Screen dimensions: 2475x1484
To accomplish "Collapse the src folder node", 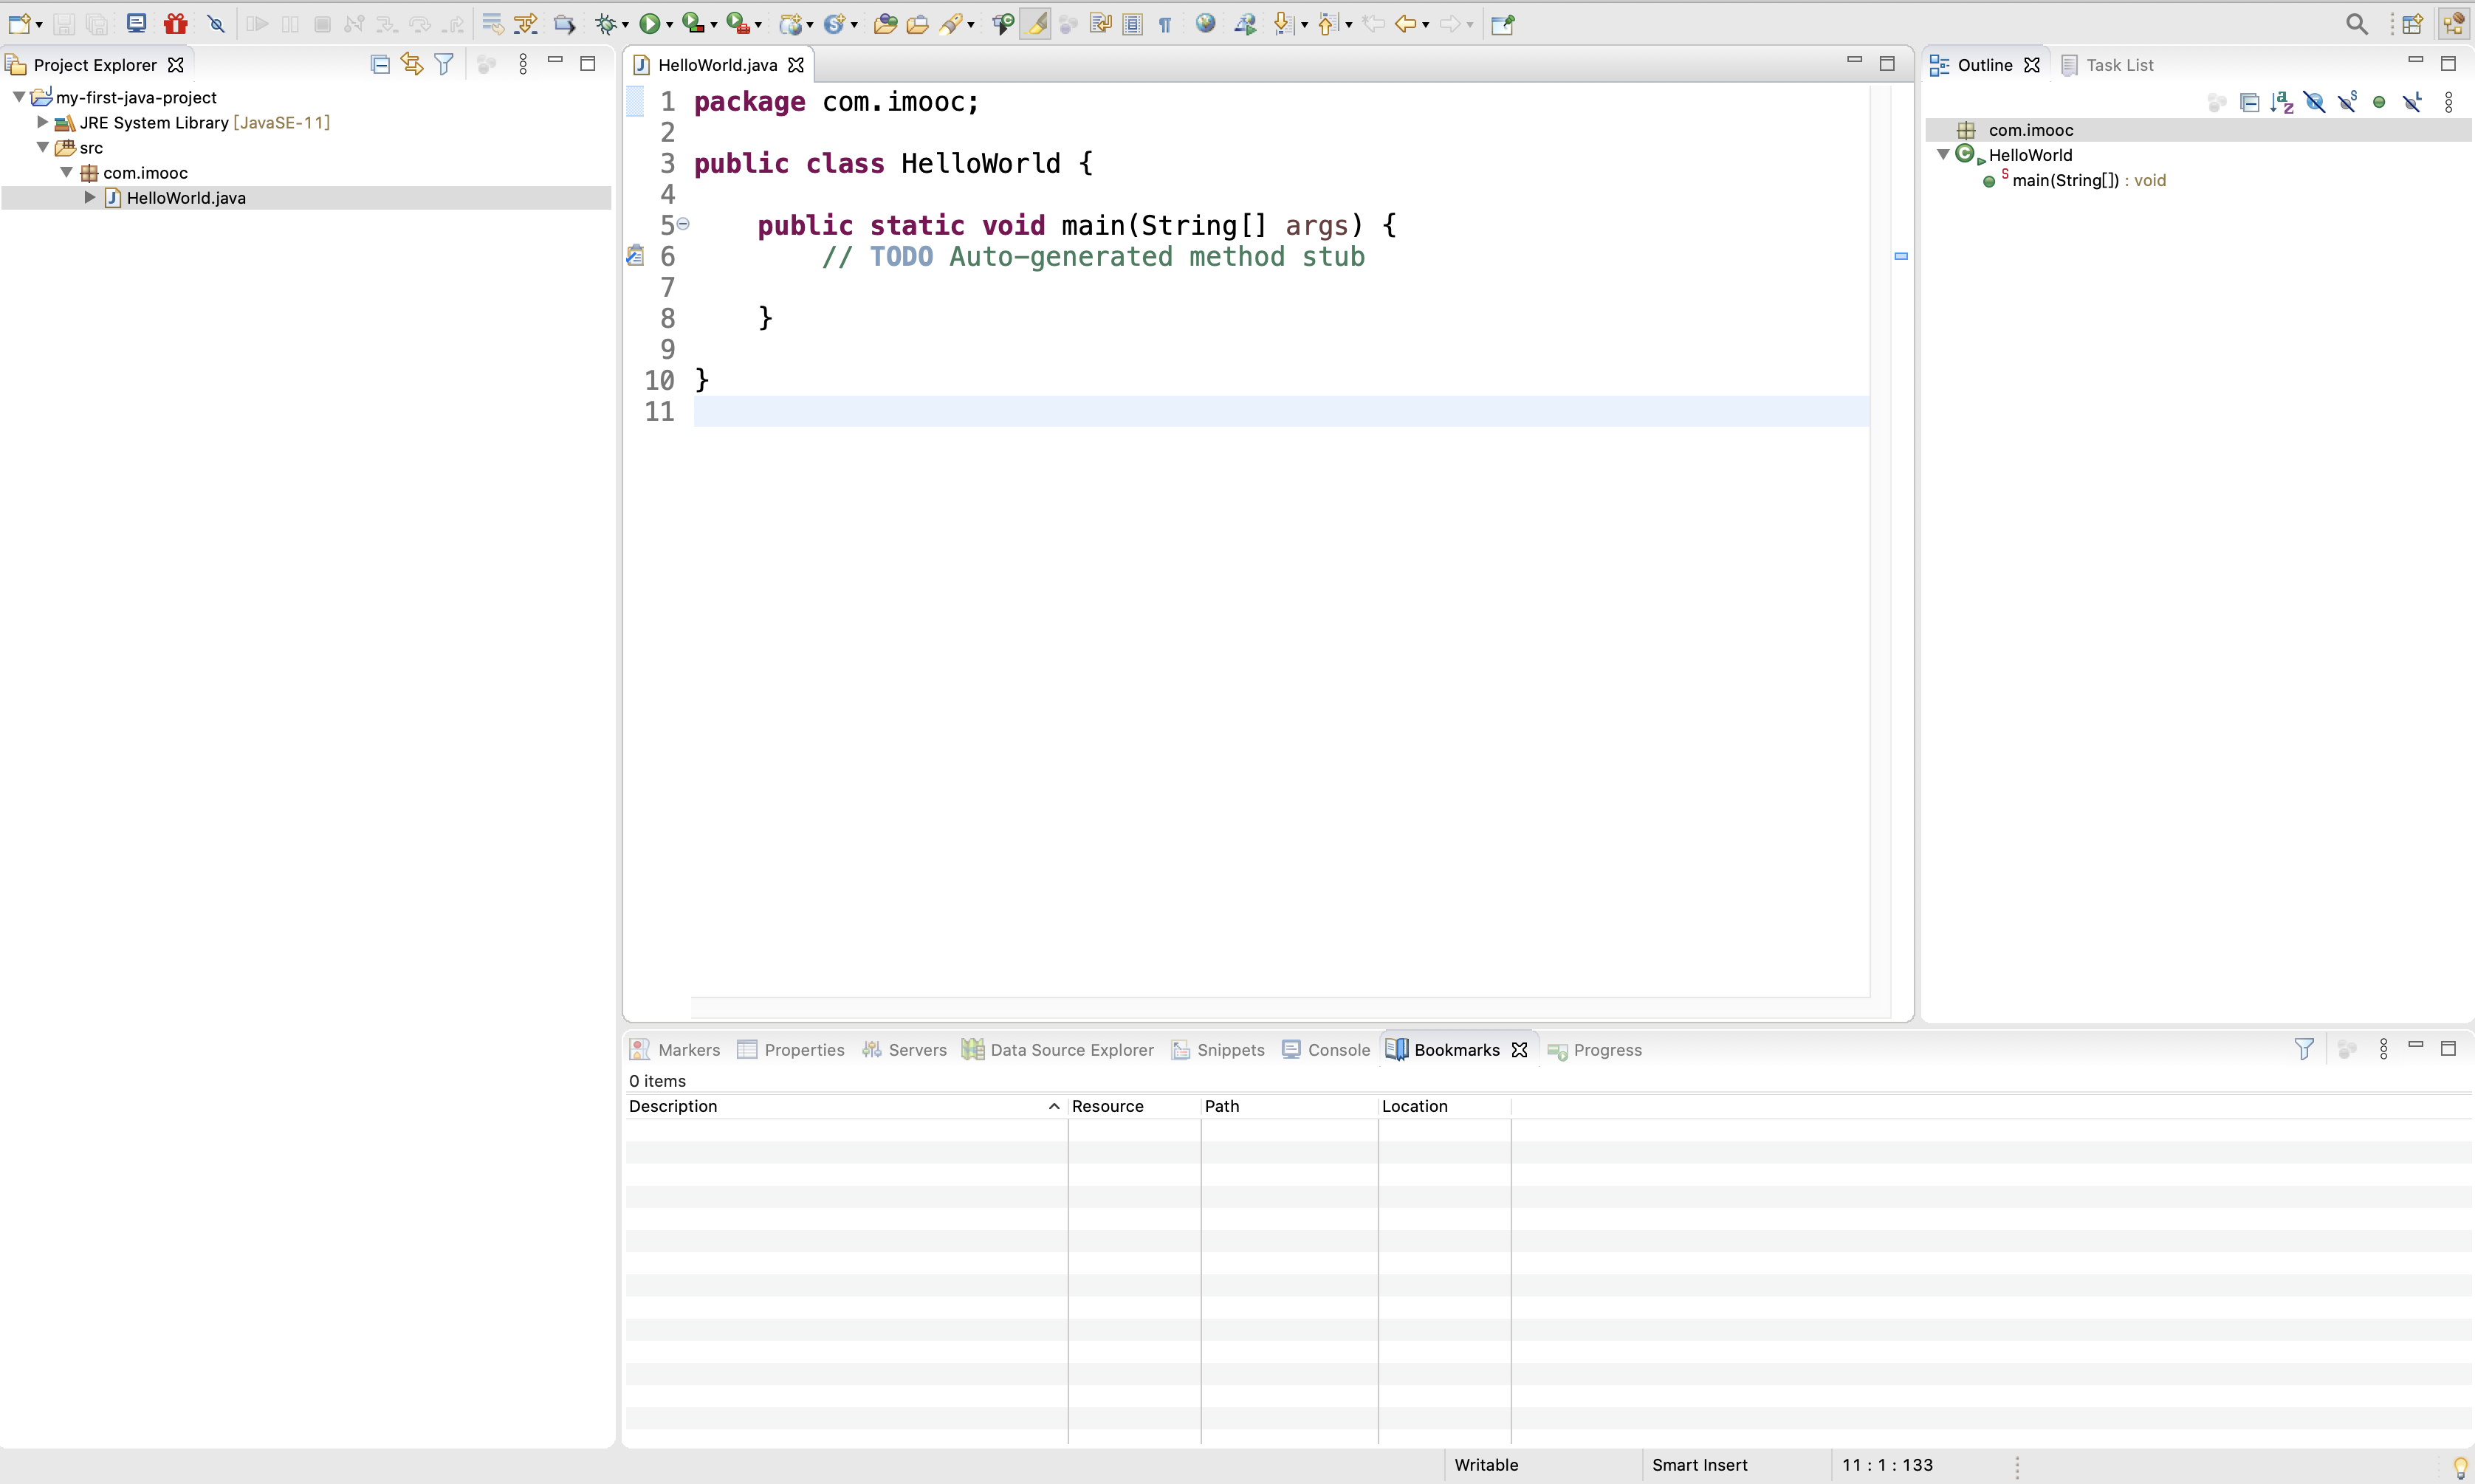I will click(x=42, y=146).
